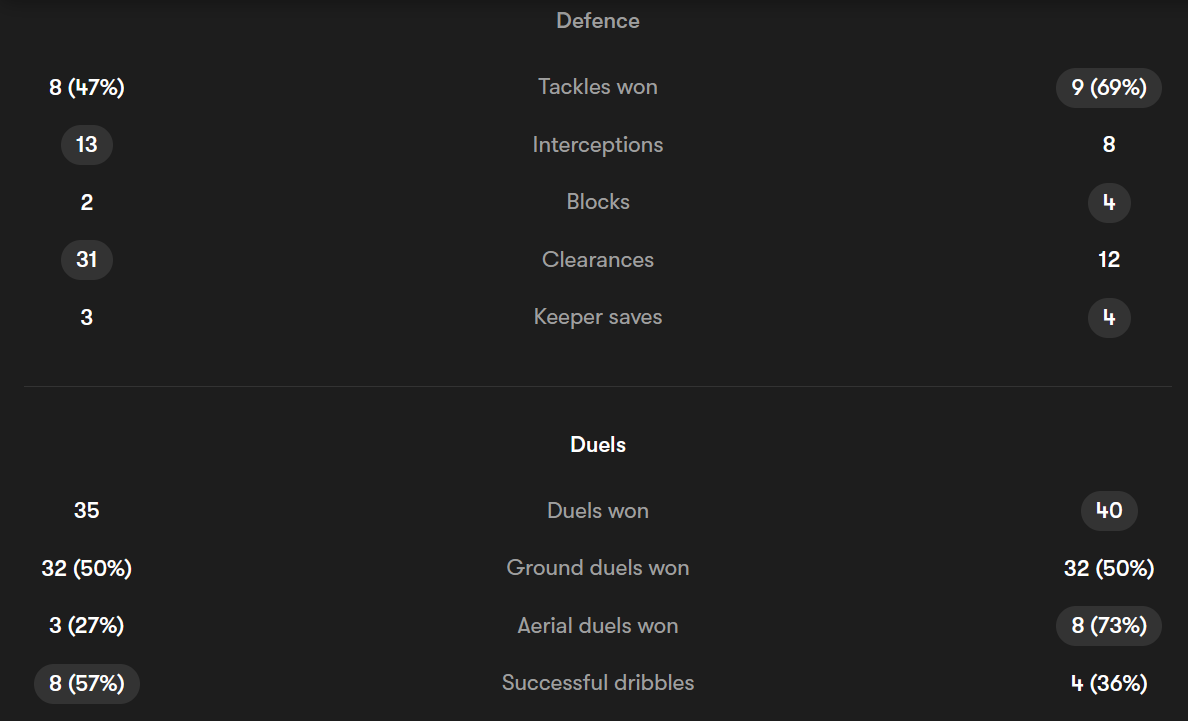Click the highlighted 40 duels won value
The width and height of the screenshot is (1188, 721).
click(x=1108, y=511)
